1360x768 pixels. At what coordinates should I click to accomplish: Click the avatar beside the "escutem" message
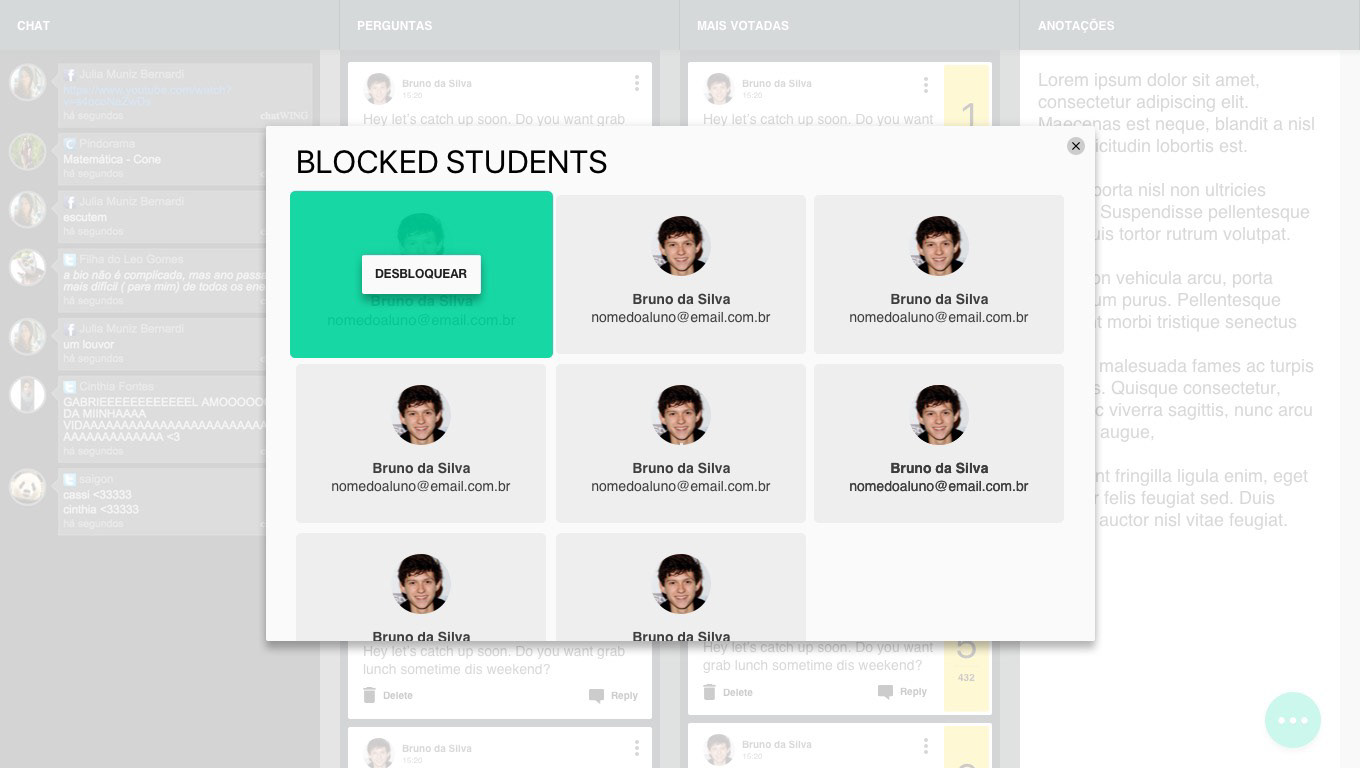(27, 210)
